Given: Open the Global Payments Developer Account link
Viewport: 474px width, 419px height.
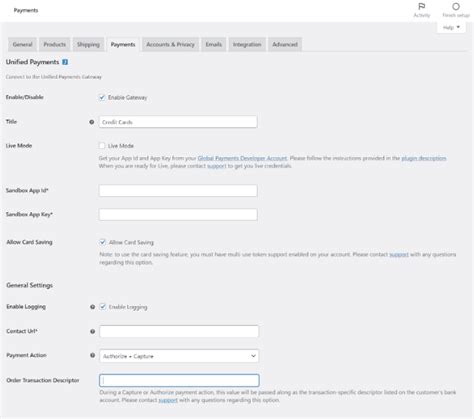Looking at the screenshot, I should point(242,158).
